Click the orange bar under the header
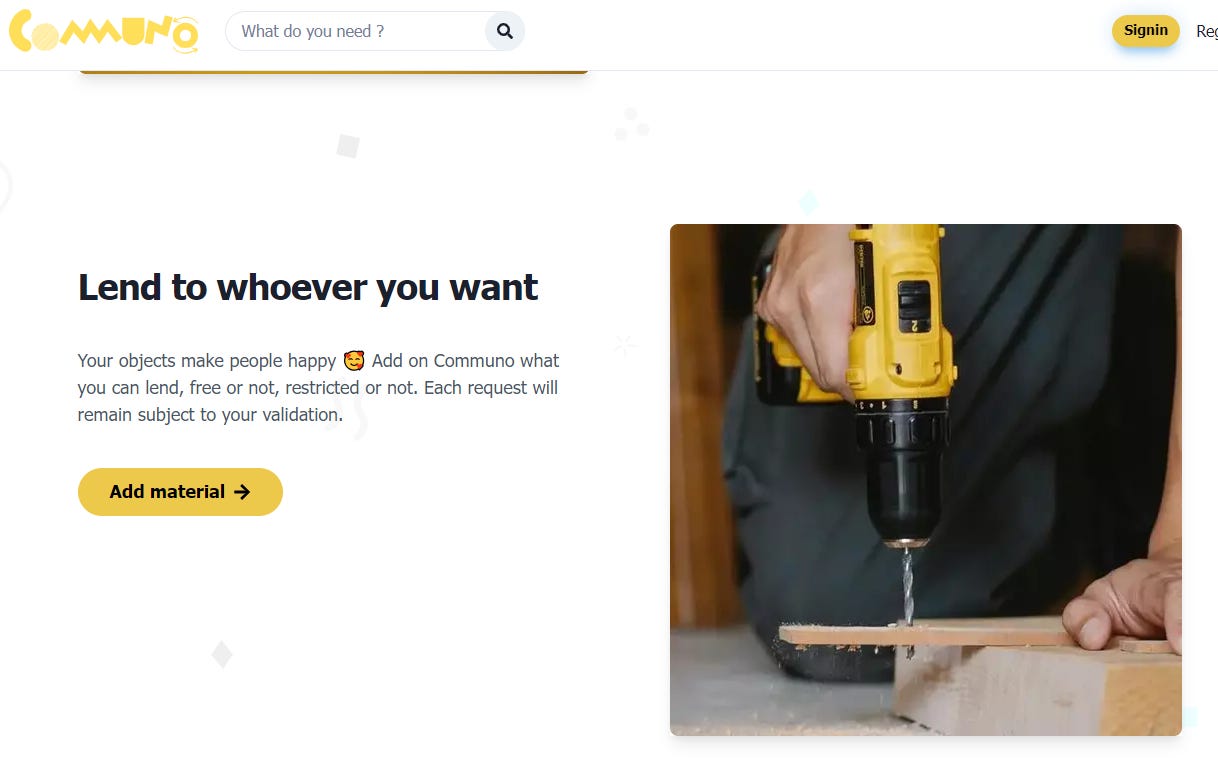Screen dimensions: 1218x758 coord(334,71)
